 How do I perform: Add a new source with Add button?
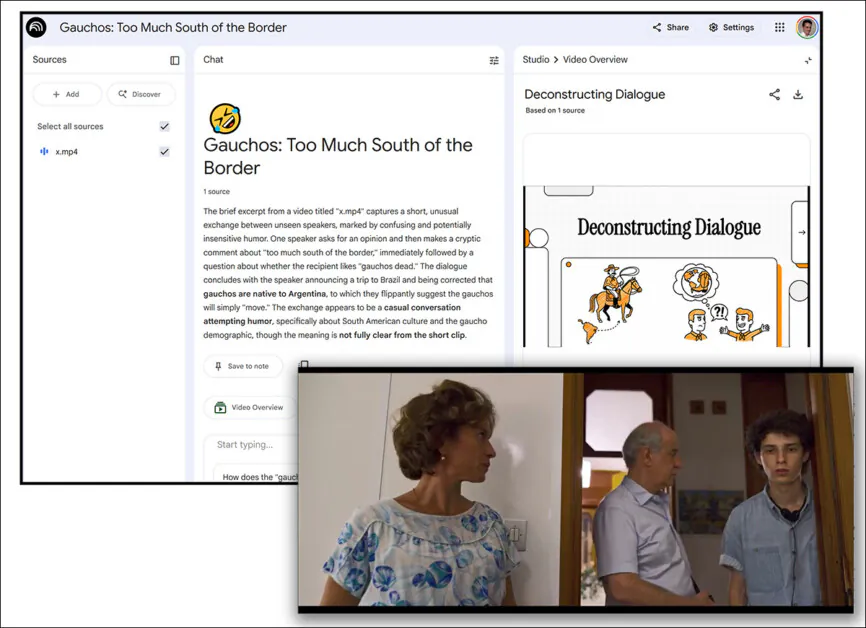(66, 94)
